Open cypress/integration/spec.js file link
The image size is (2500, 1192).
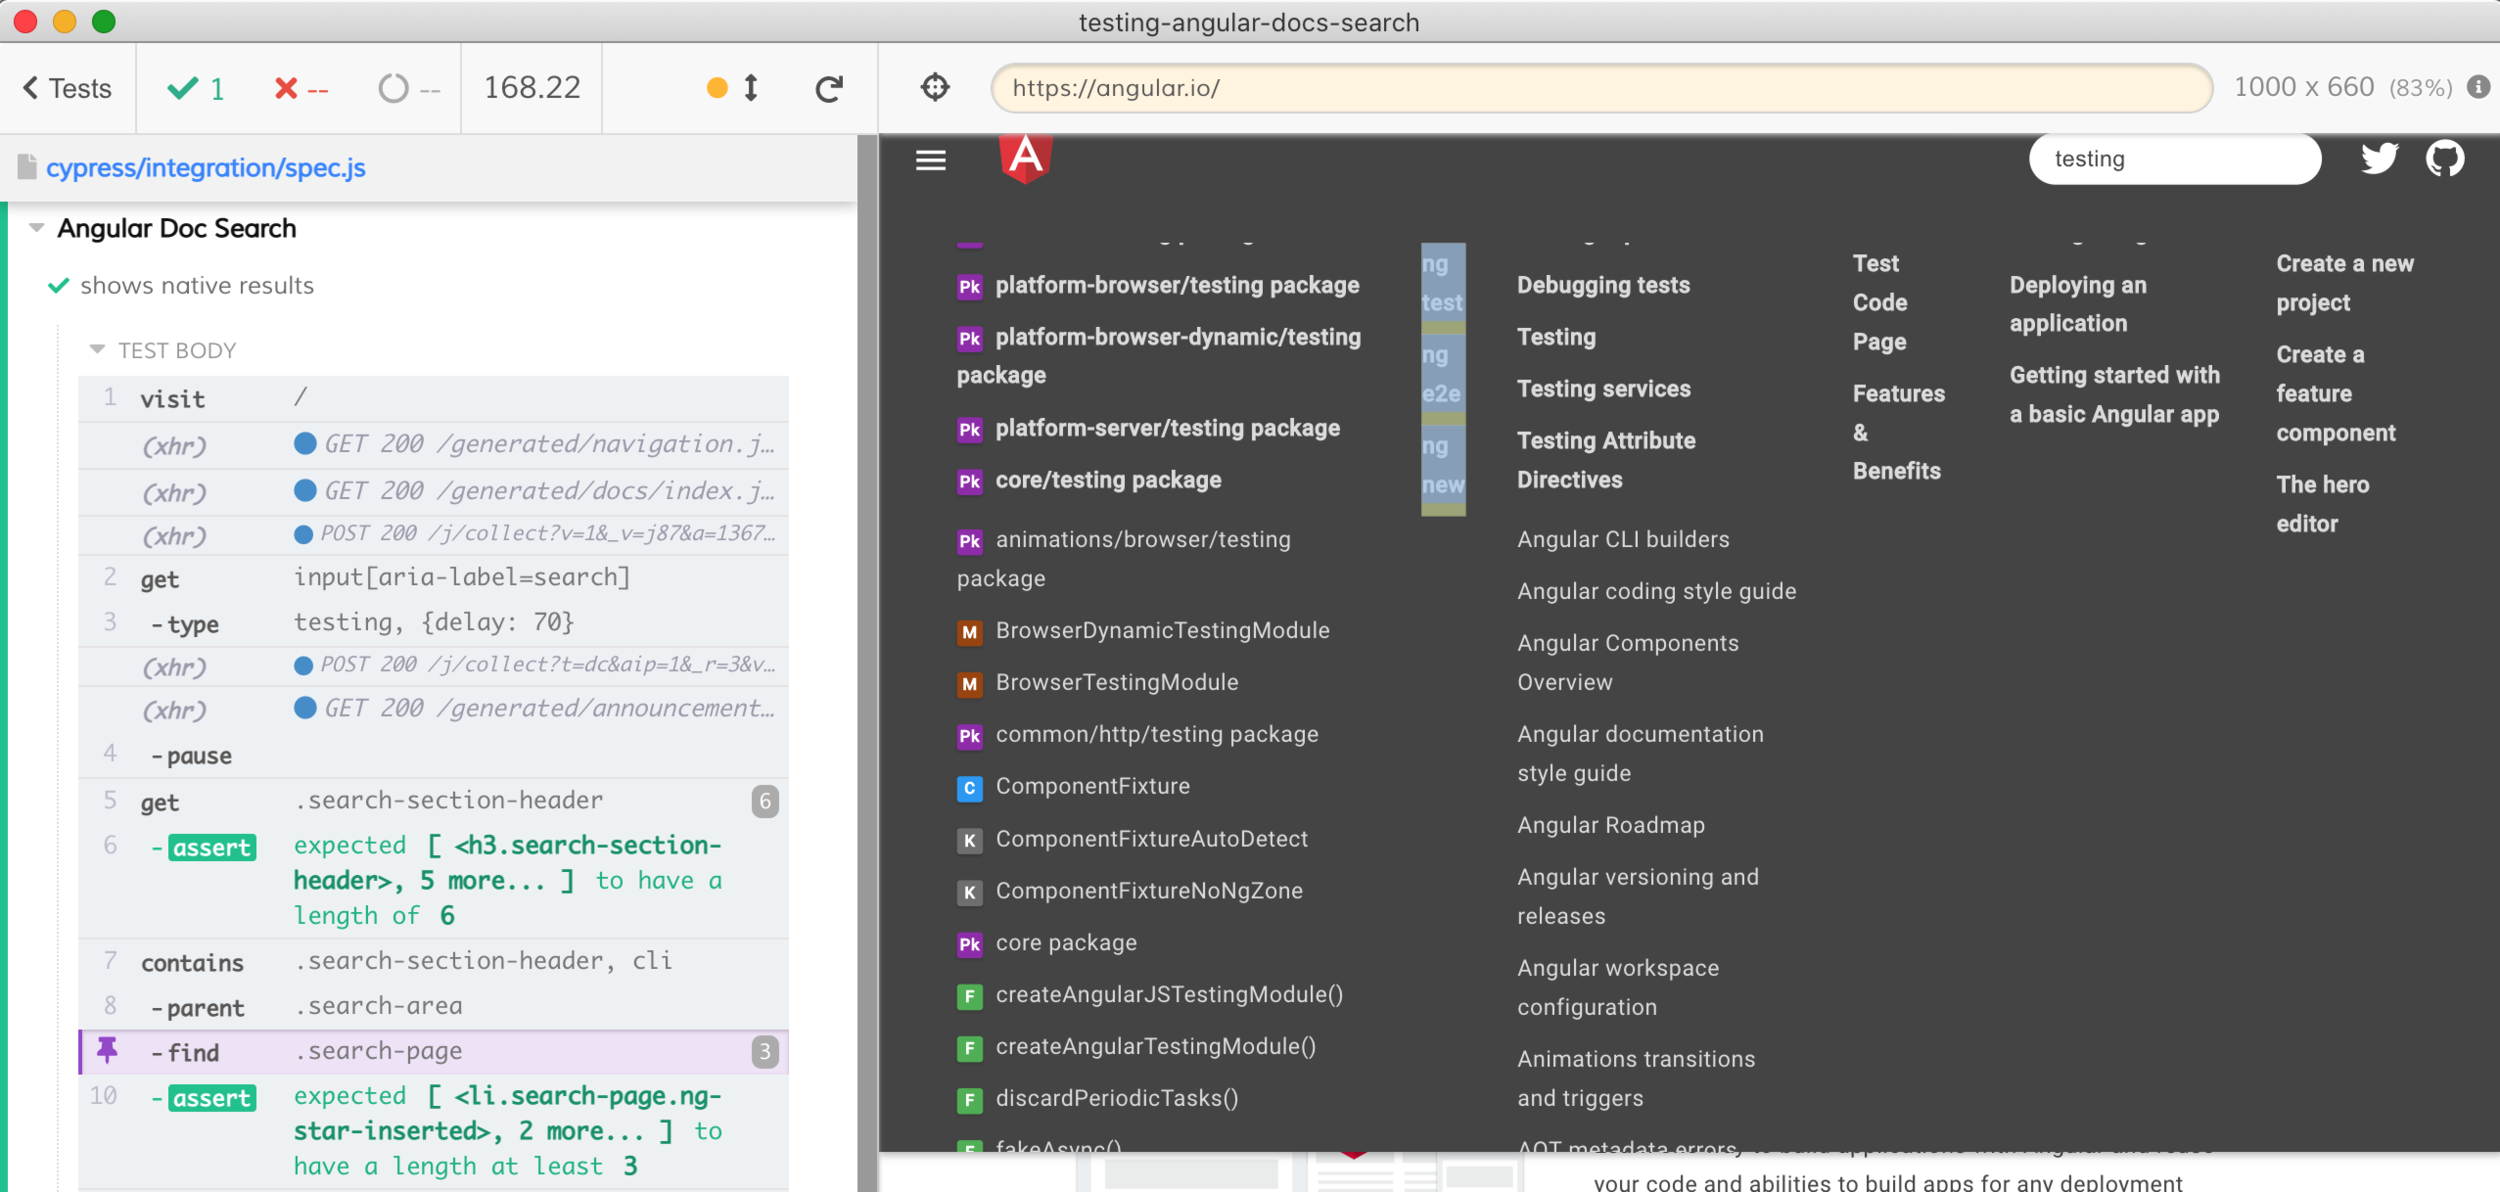pos(205,167)
